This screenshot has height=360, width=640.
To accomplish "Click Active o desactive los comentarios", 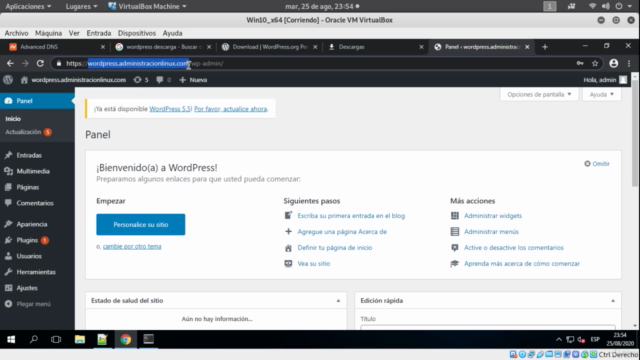I will coord(513,247).
